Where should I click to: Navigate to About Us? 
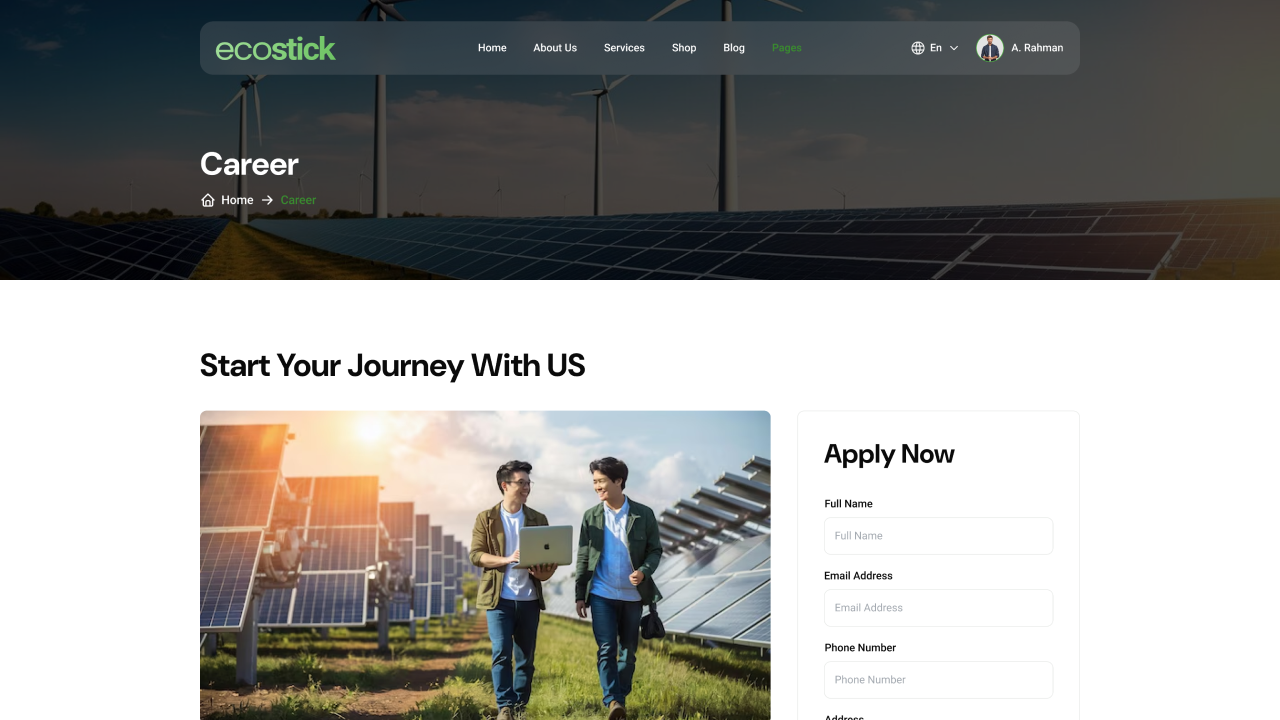555,48
